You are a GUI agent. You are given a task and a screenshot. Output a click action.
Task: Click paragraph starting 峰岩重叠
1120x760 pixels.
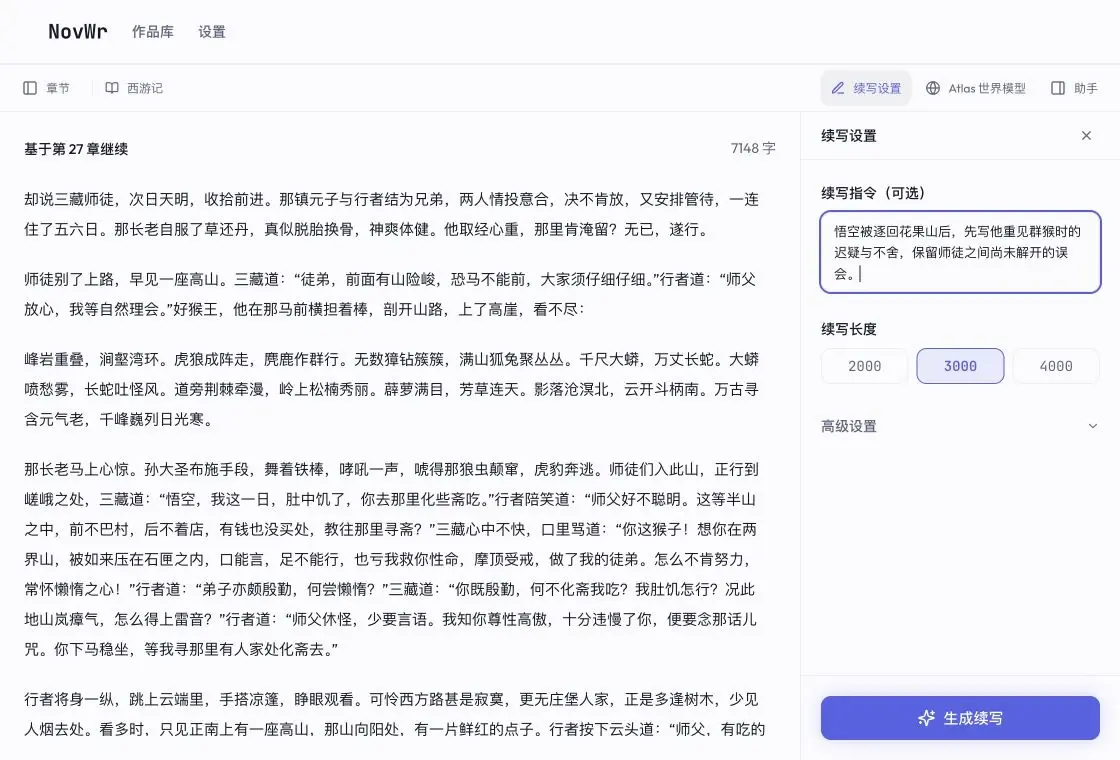point(391,389)
